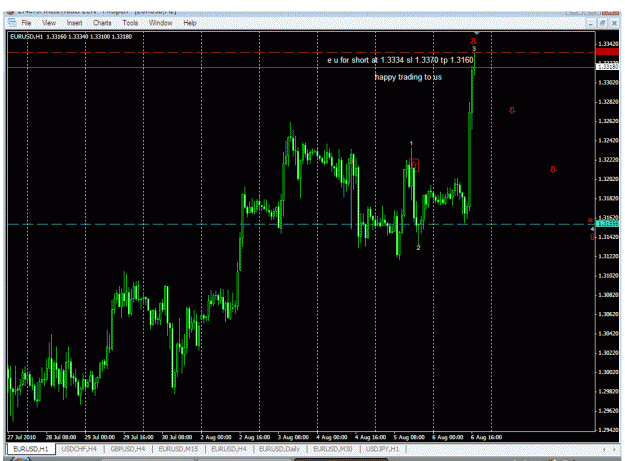Click the cyan price label on the scale
Screen dimensions: 625x461
pyautogui.click(x=607, y=224)
